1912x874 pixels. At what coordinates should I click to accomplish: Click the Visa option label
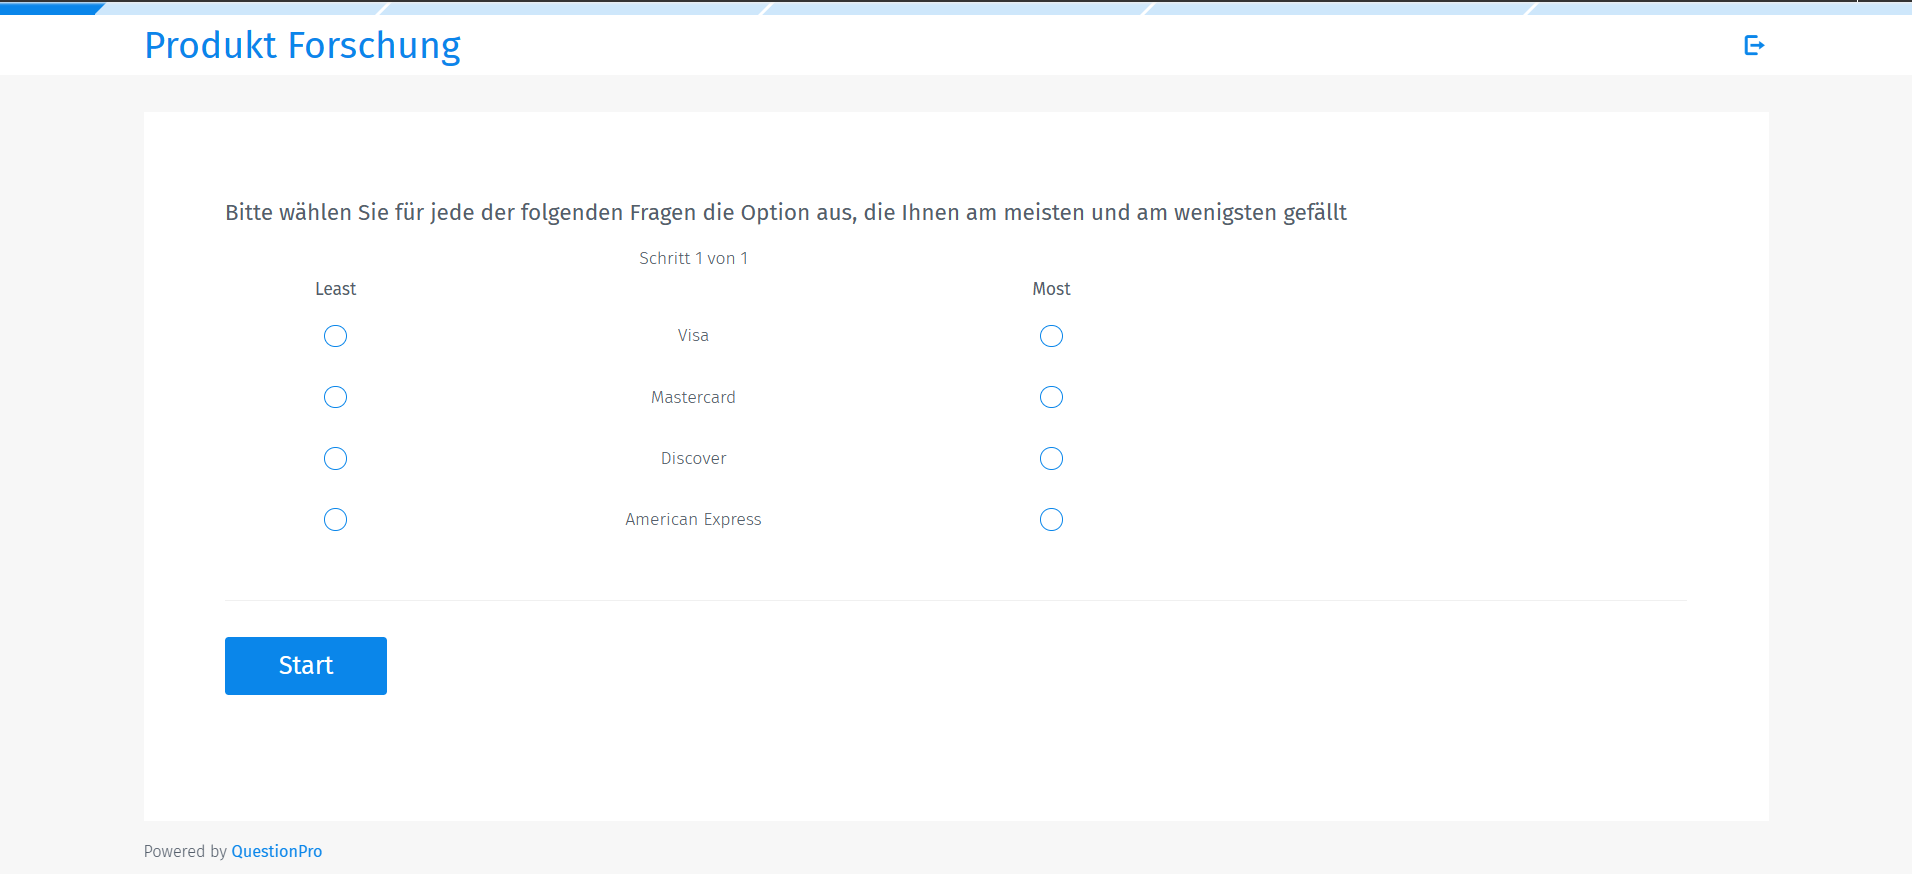pos(693,335)
